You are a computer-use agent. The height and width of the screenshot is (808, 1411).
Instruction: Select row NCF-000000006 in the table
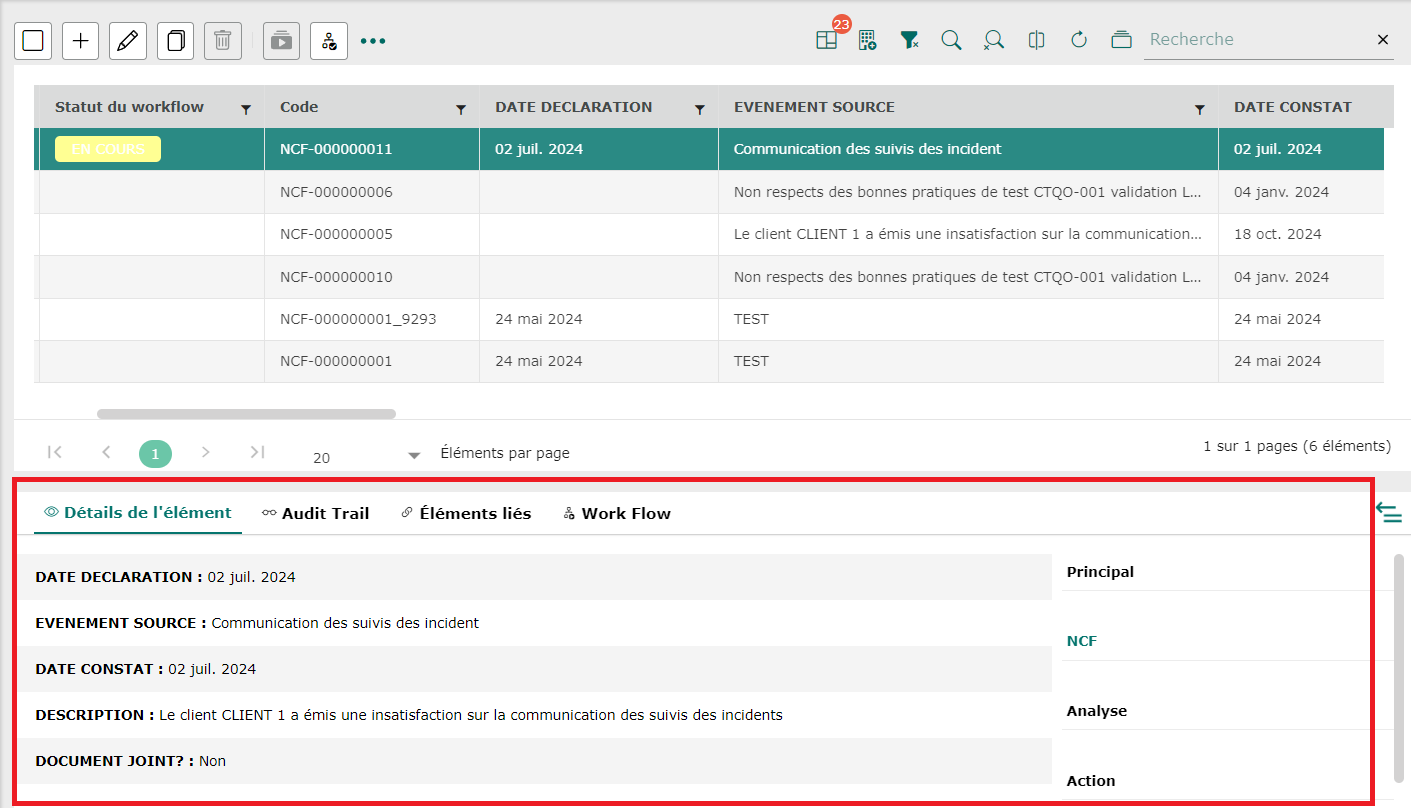click(x=336, y=192)
